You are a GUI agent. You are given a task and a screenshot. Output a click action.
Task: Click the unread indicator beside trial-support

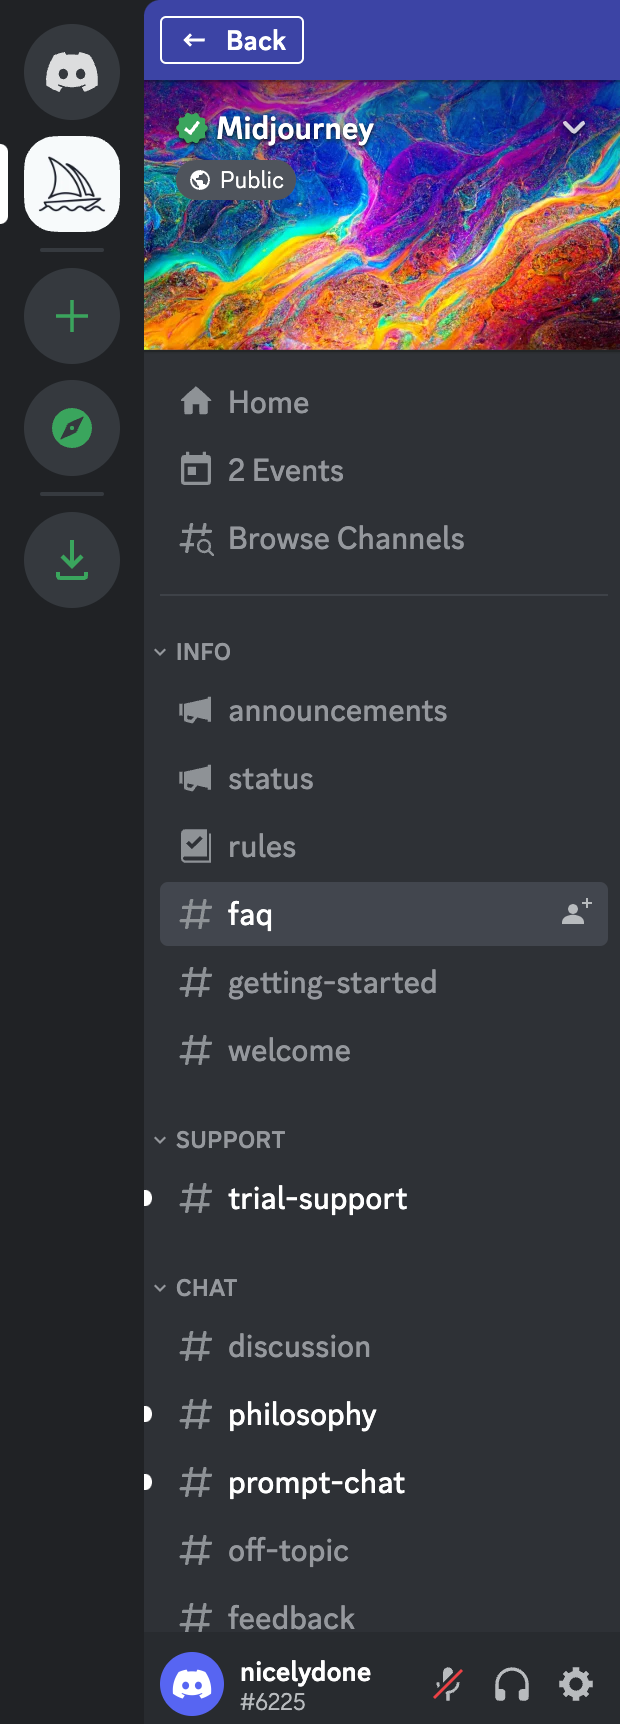click(x=146, y=1197)
